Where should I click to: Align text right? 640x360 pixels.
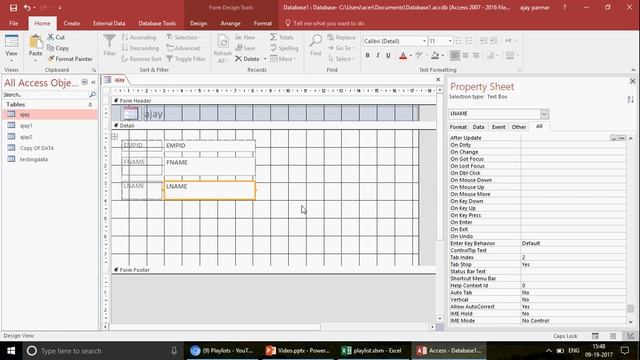pos(476,55)
